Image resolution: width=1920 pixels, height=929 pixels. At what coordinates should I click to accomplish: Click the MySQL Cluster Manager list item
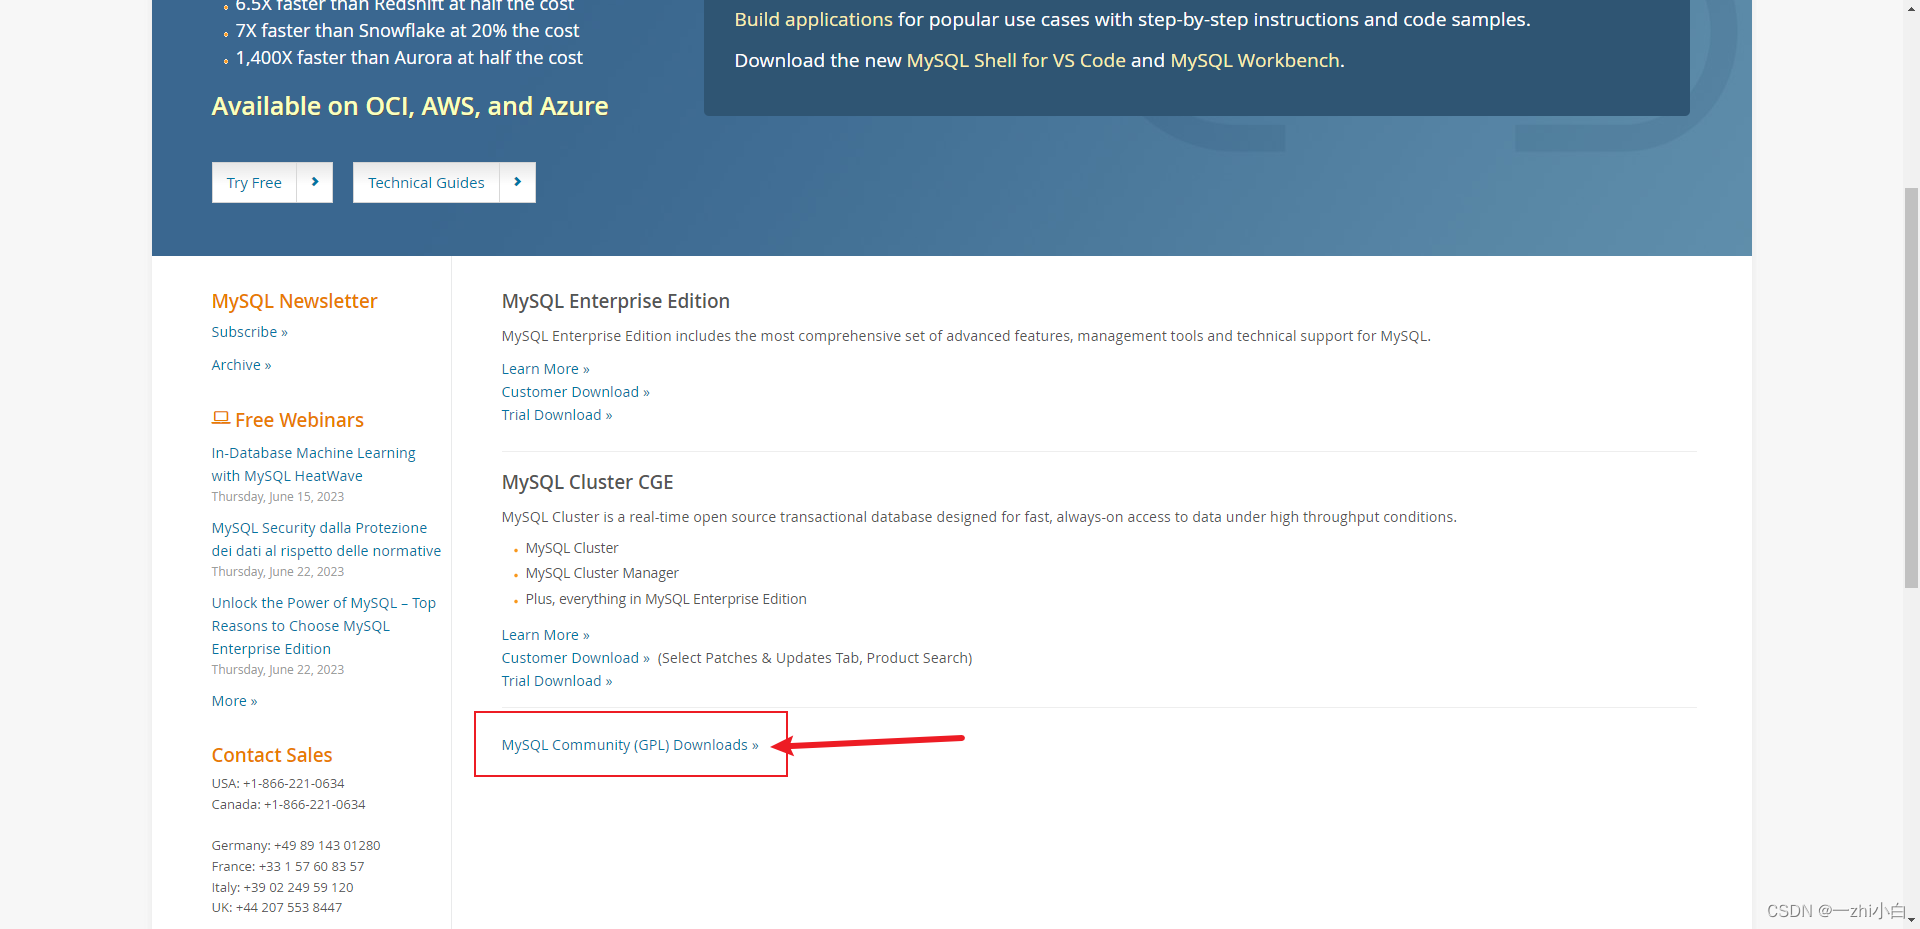pos(602,573)
